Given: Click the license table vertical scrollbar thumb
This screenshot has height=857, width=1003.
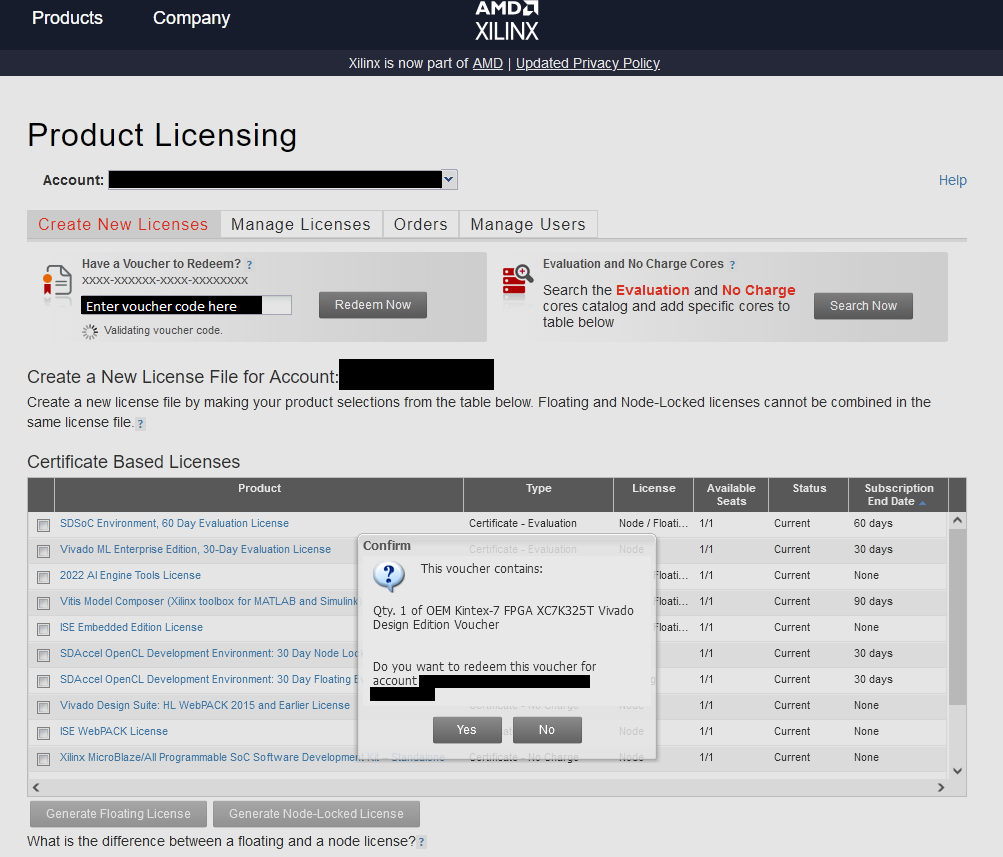Looking at the screenshot, I should coord(957,617).
